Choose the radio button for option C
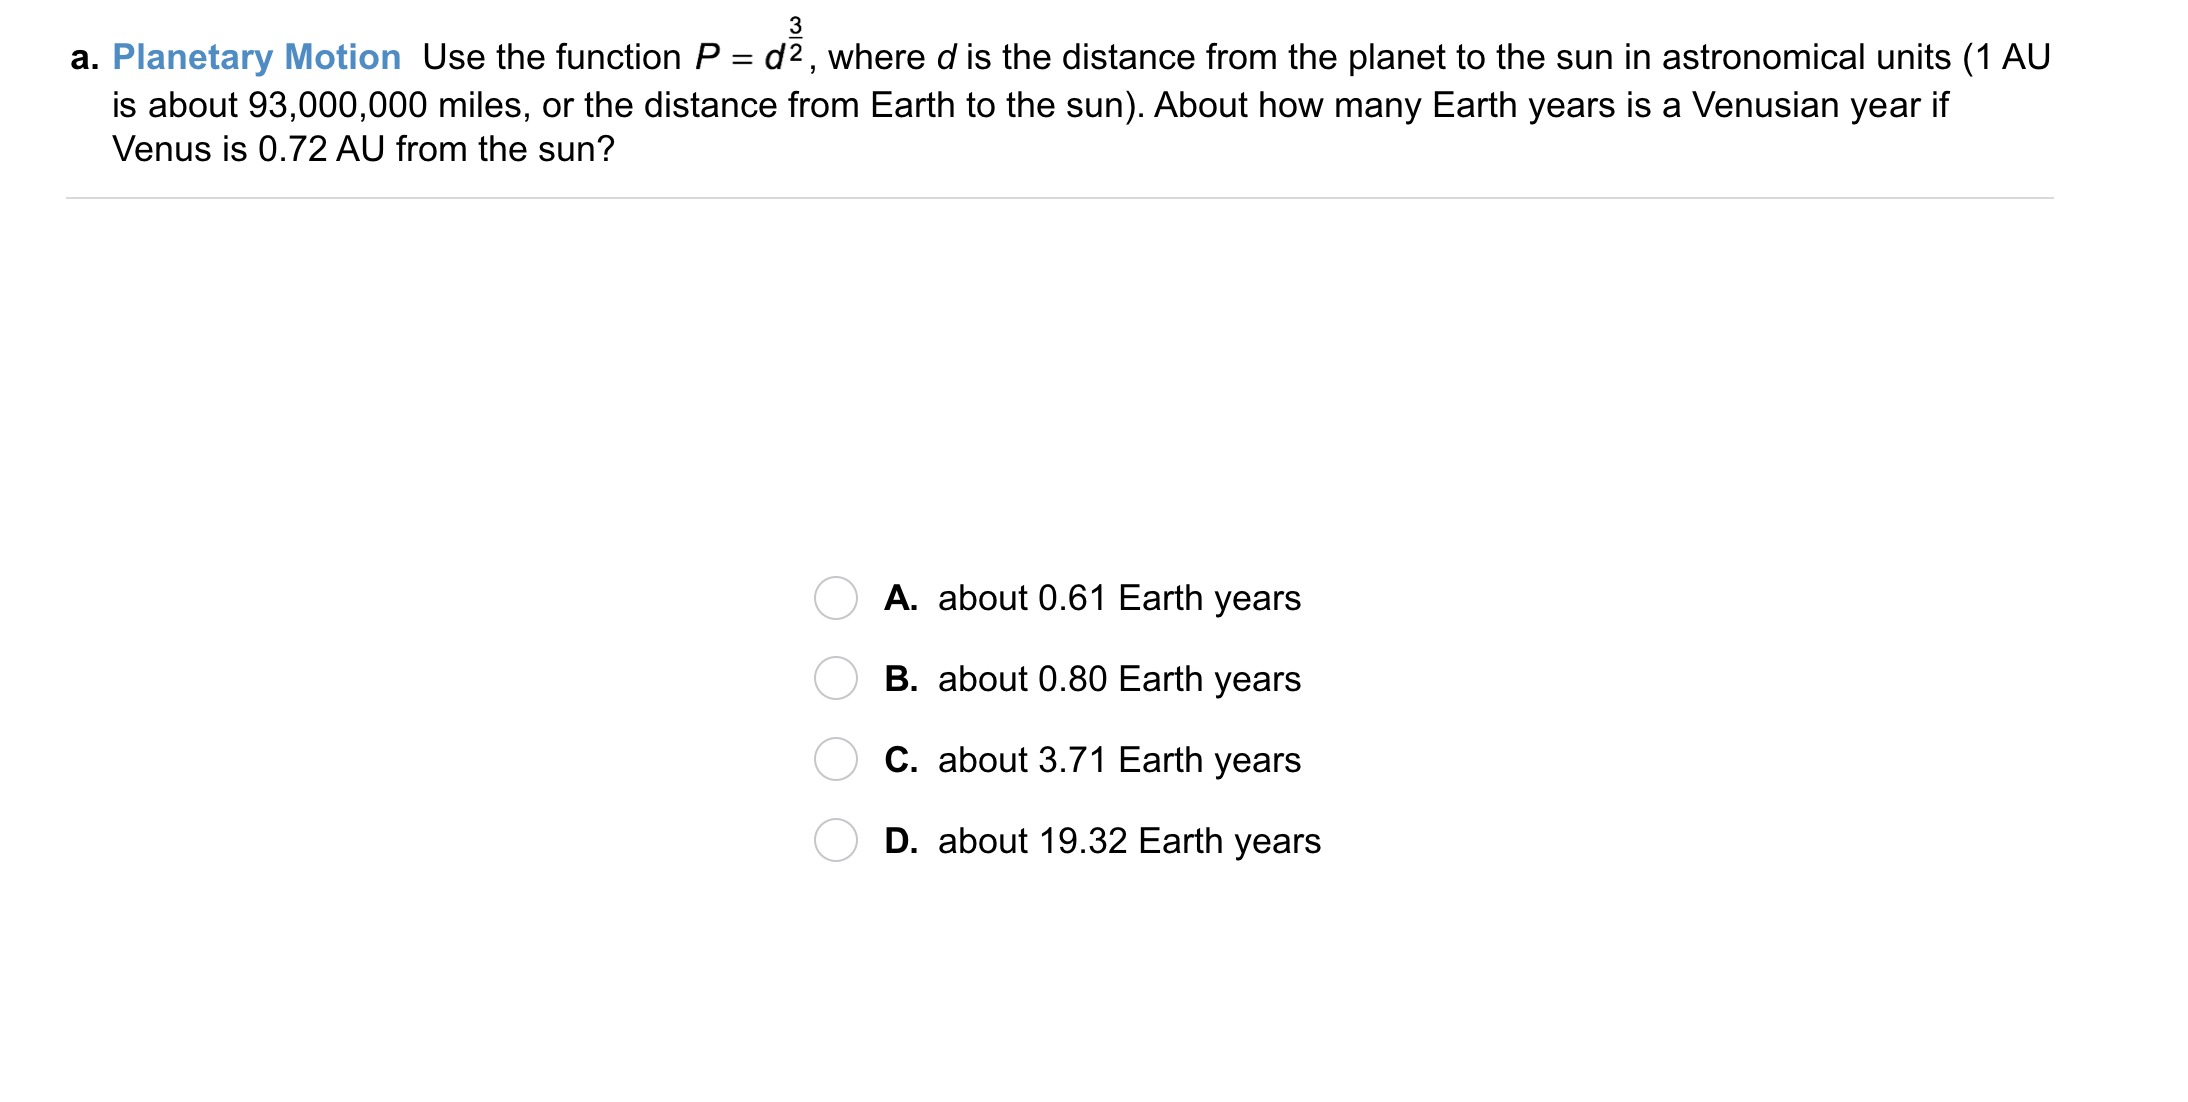This screenshot has height=1102, width=2188. 835,760
